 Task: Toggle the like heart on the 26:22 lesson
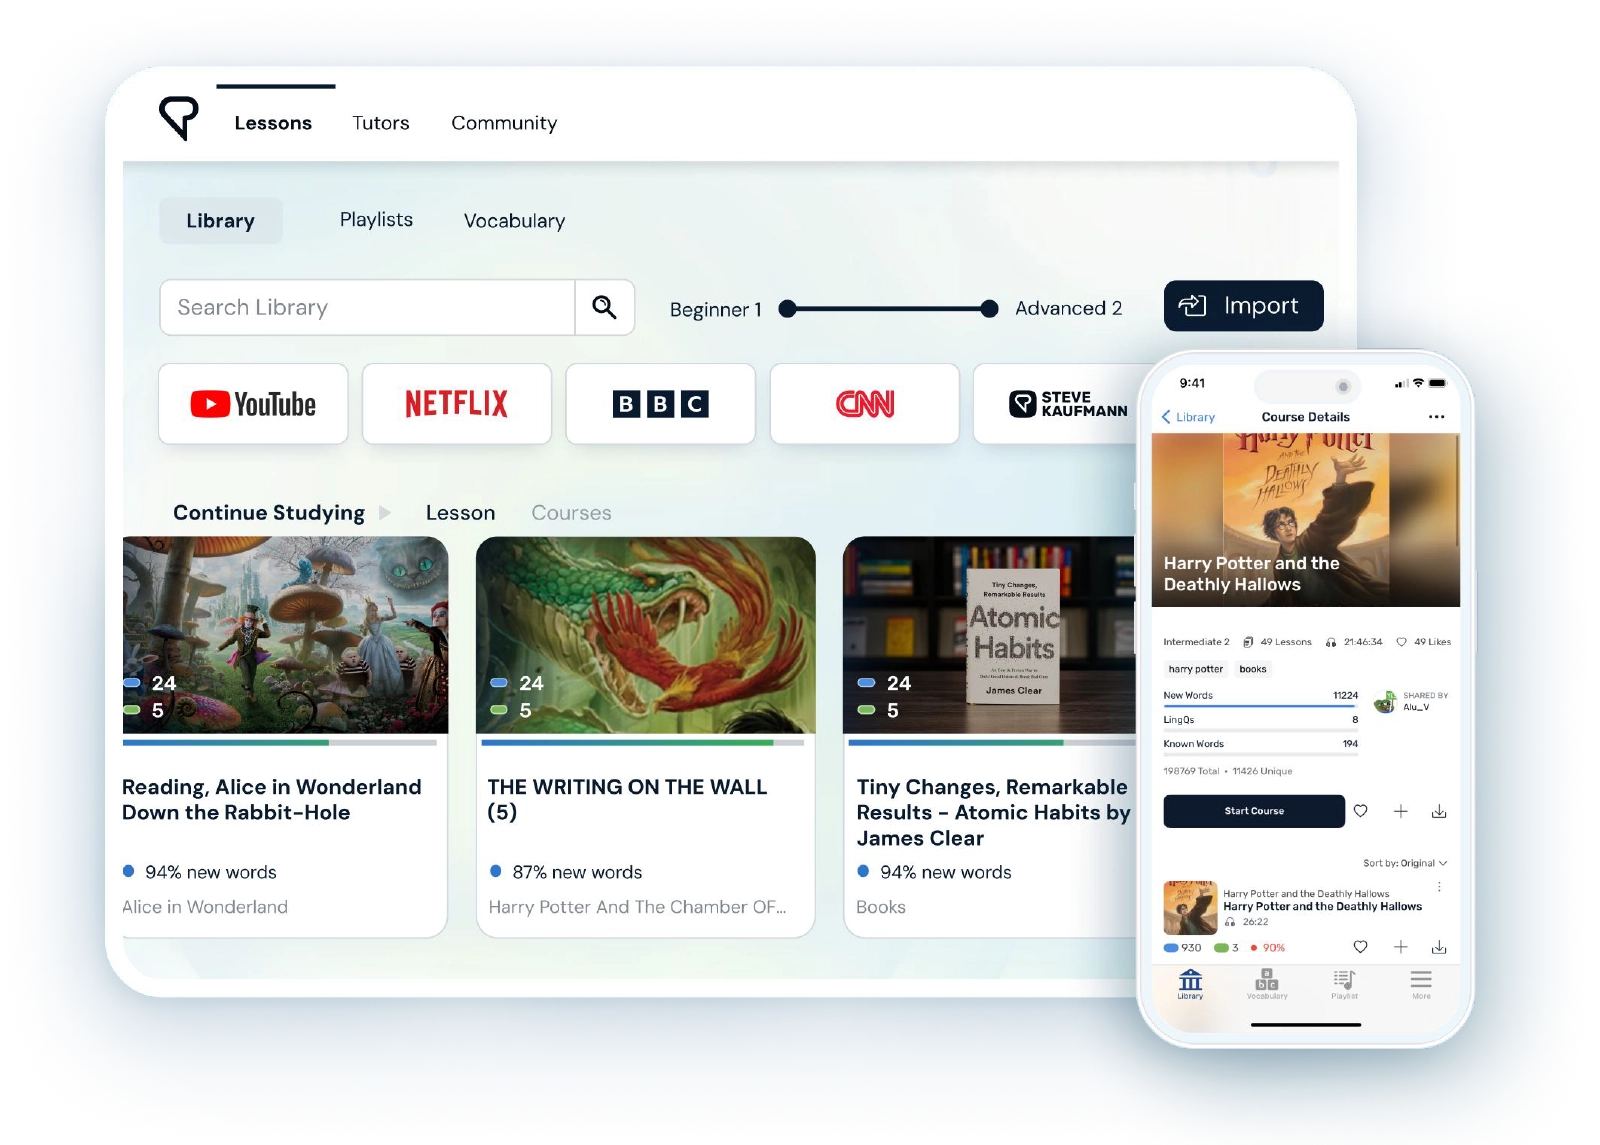point(1360,945)
